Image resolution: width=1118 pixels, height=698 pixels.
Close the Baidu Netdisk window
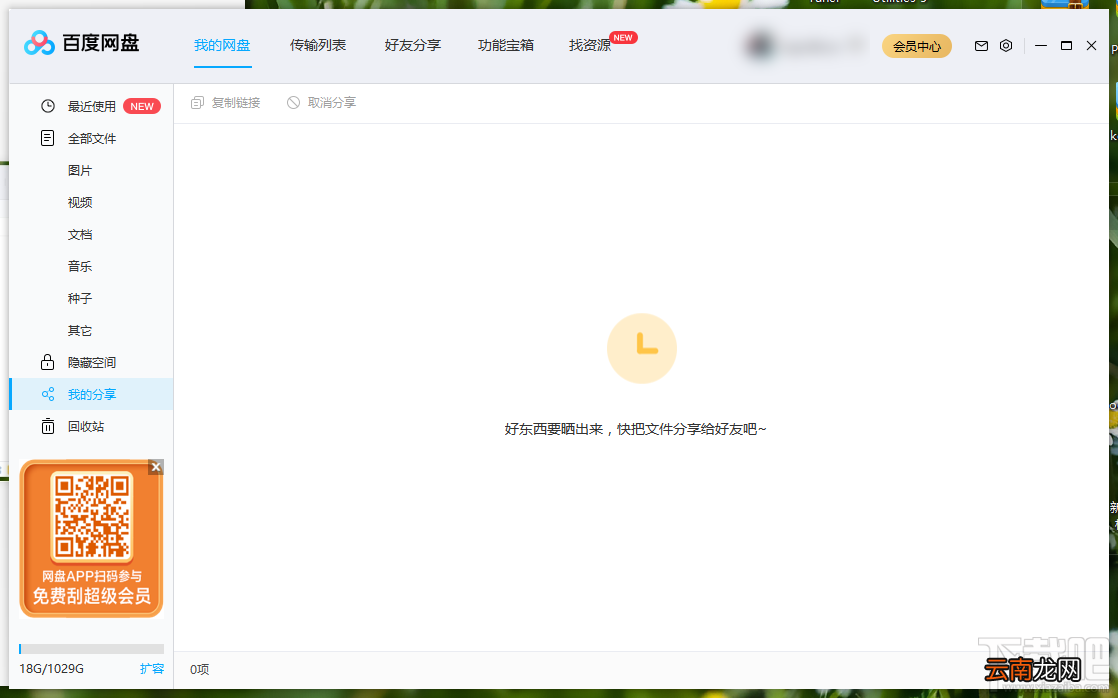point(1091,46)
